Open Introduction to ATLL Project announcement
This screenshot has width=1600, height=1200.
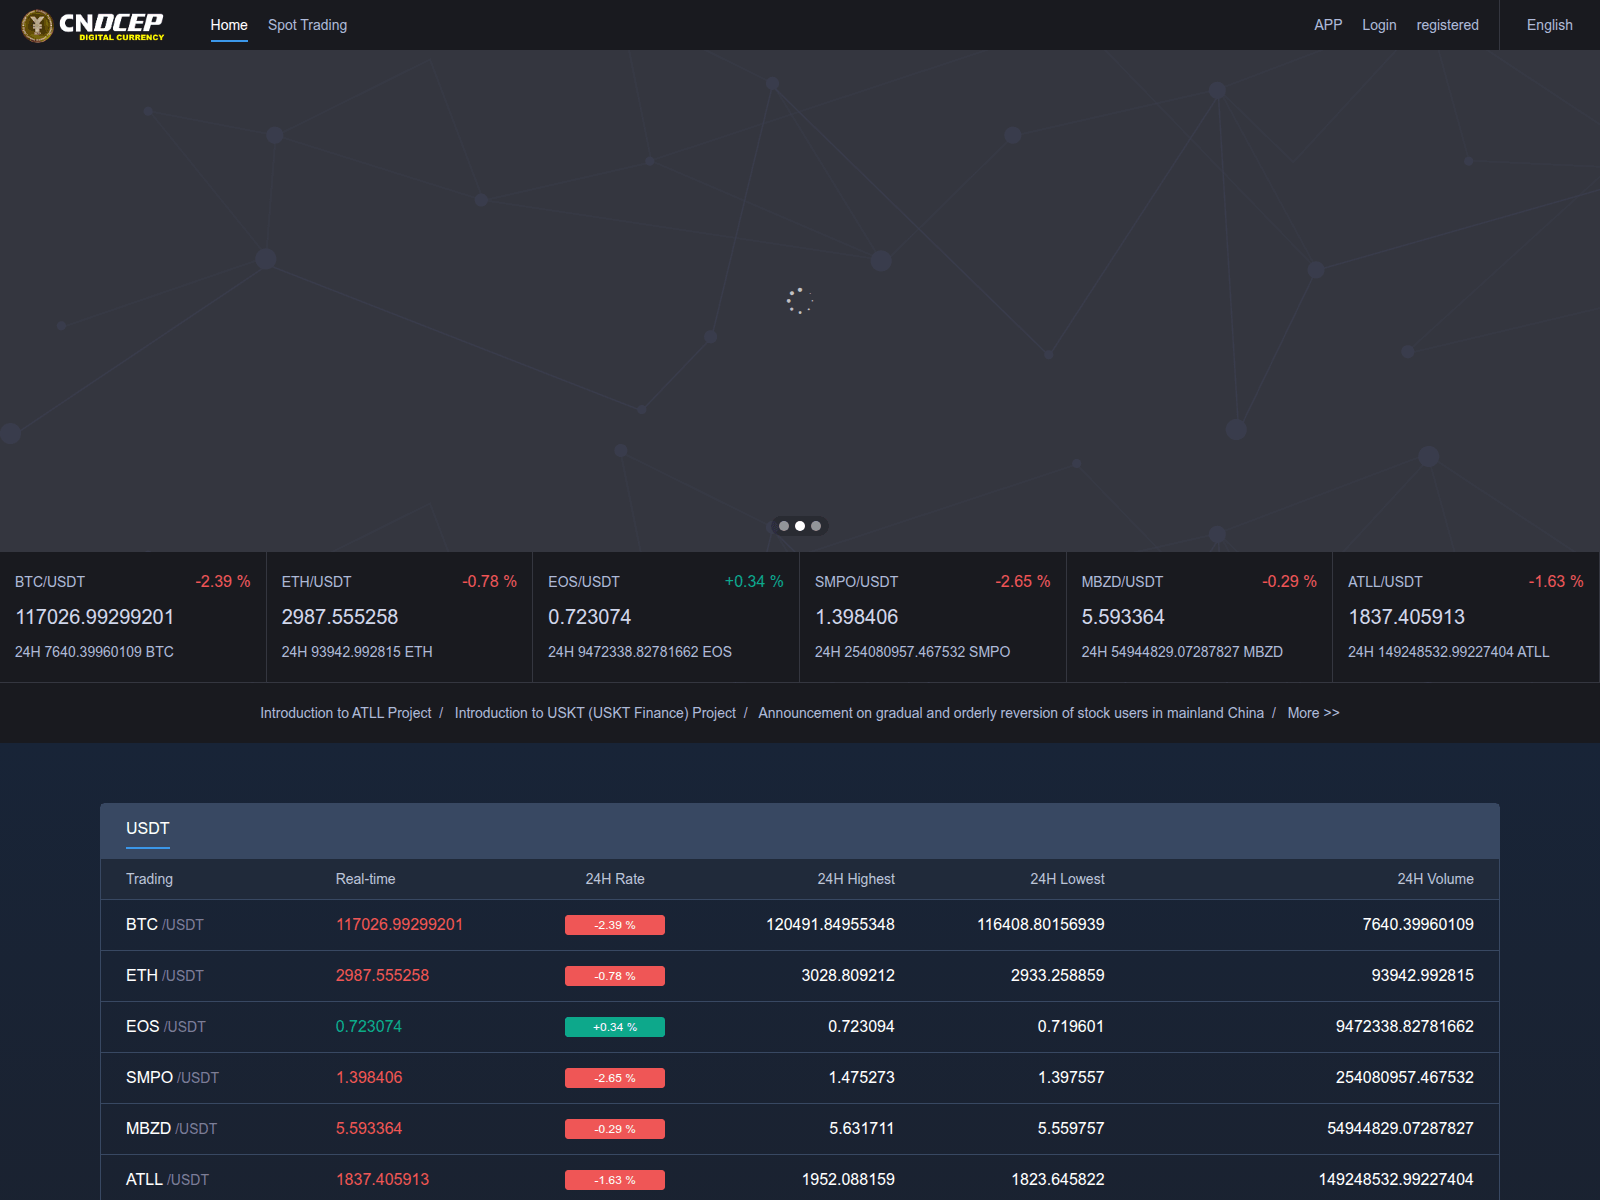[x=345, y=713]
